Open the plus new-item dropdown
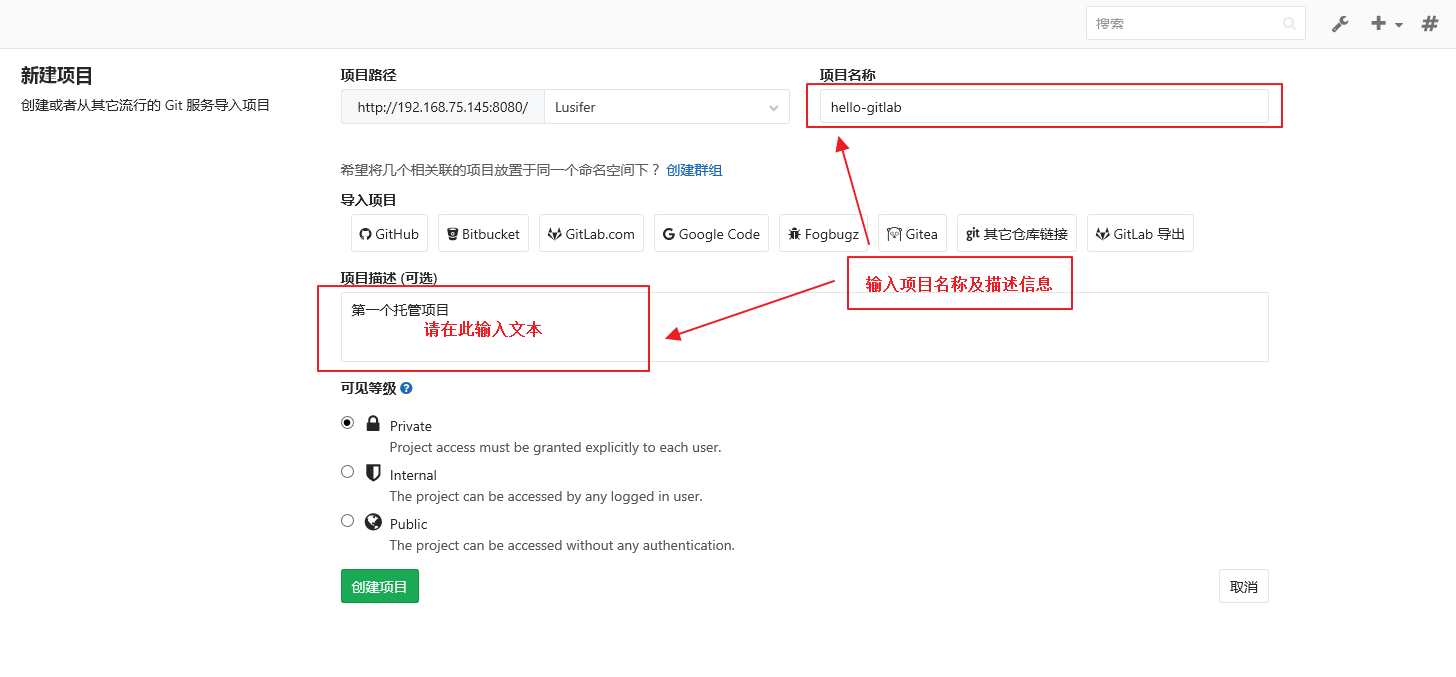Image resolution: width=1456 pixels, height=677 pixels. click(x=1386, y=24)
